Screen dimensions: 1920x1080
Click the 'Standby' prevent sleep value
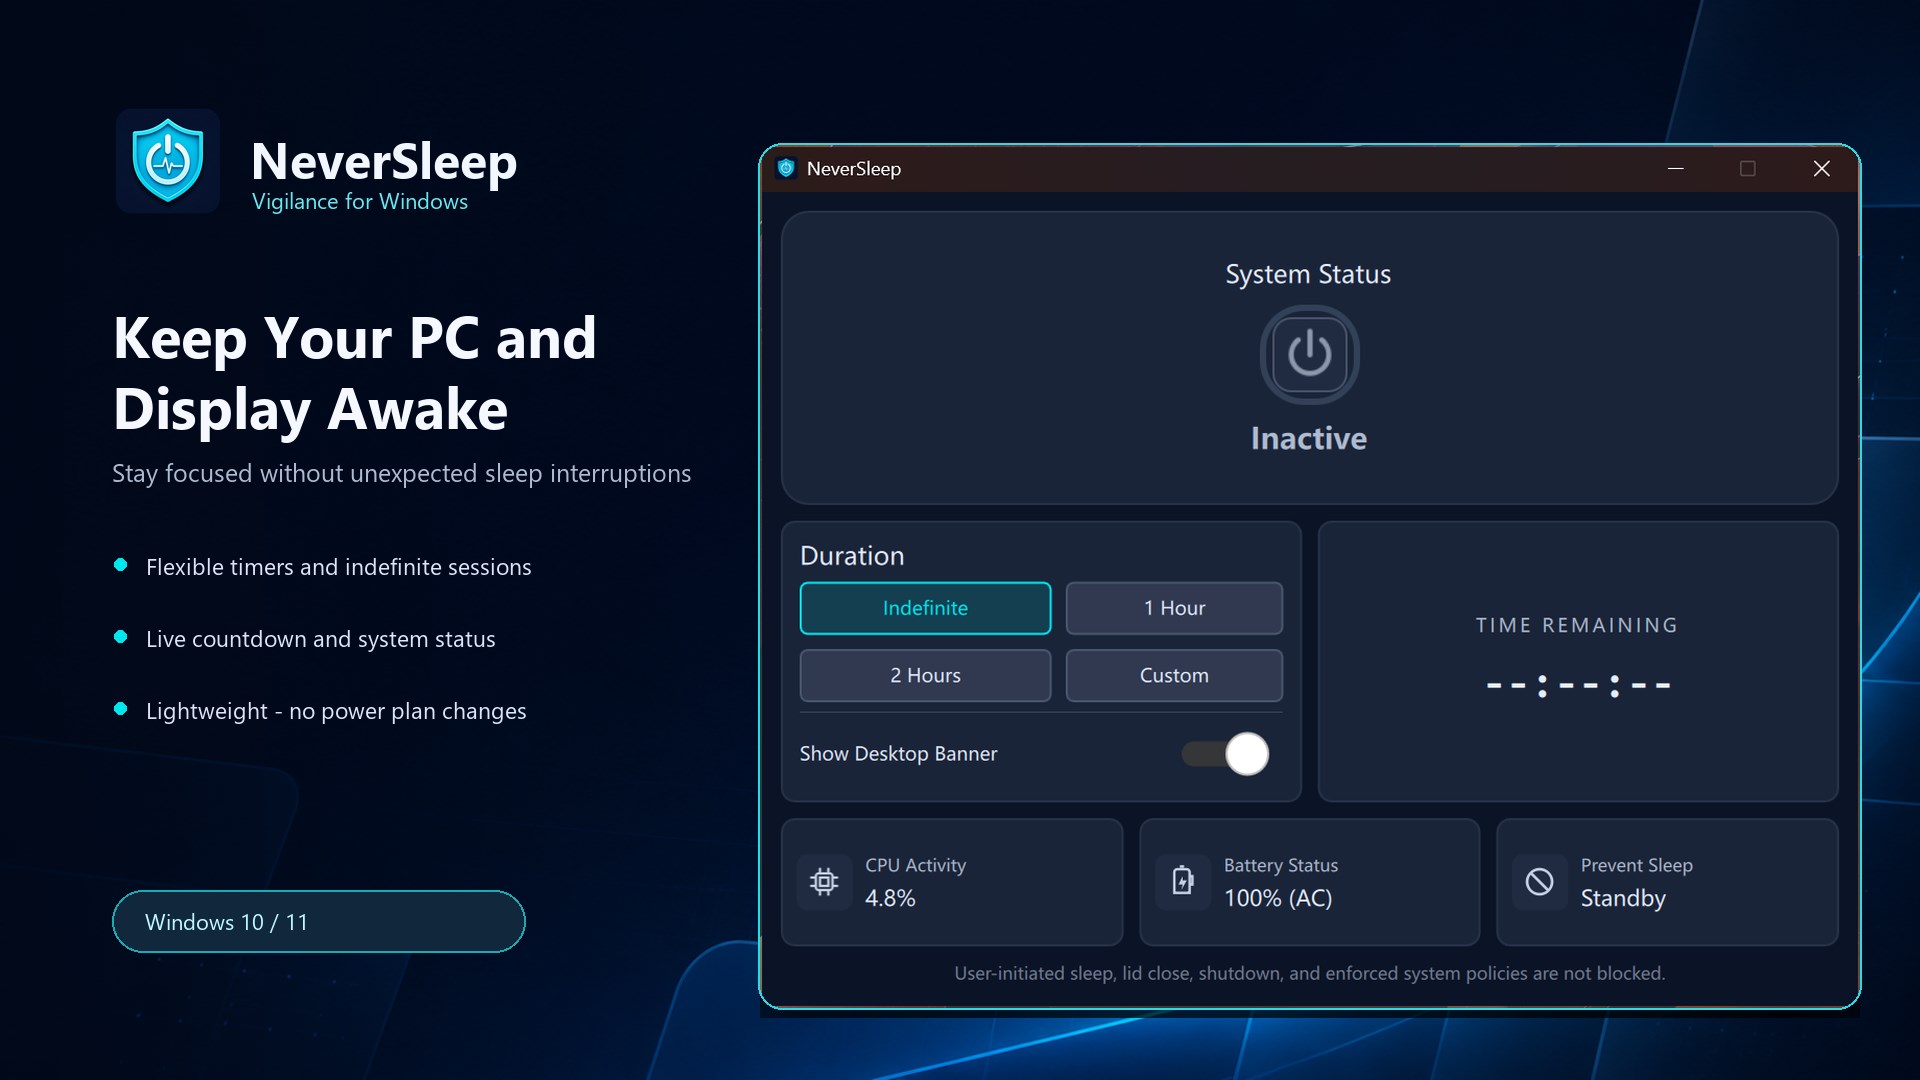point(1623,898)
